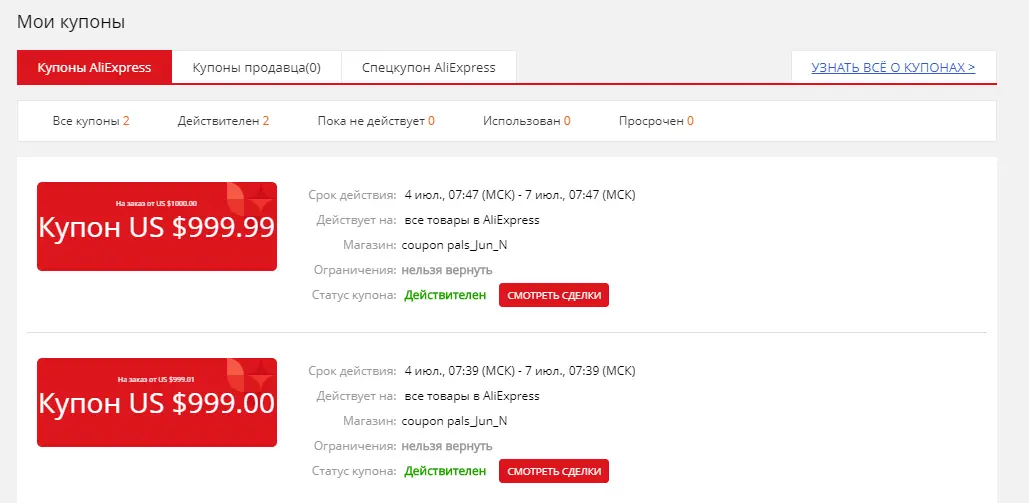This screenshot has height=503, width=1029.
Task: Click the Купон US $999.00 card
Action: tap(157, 402)
